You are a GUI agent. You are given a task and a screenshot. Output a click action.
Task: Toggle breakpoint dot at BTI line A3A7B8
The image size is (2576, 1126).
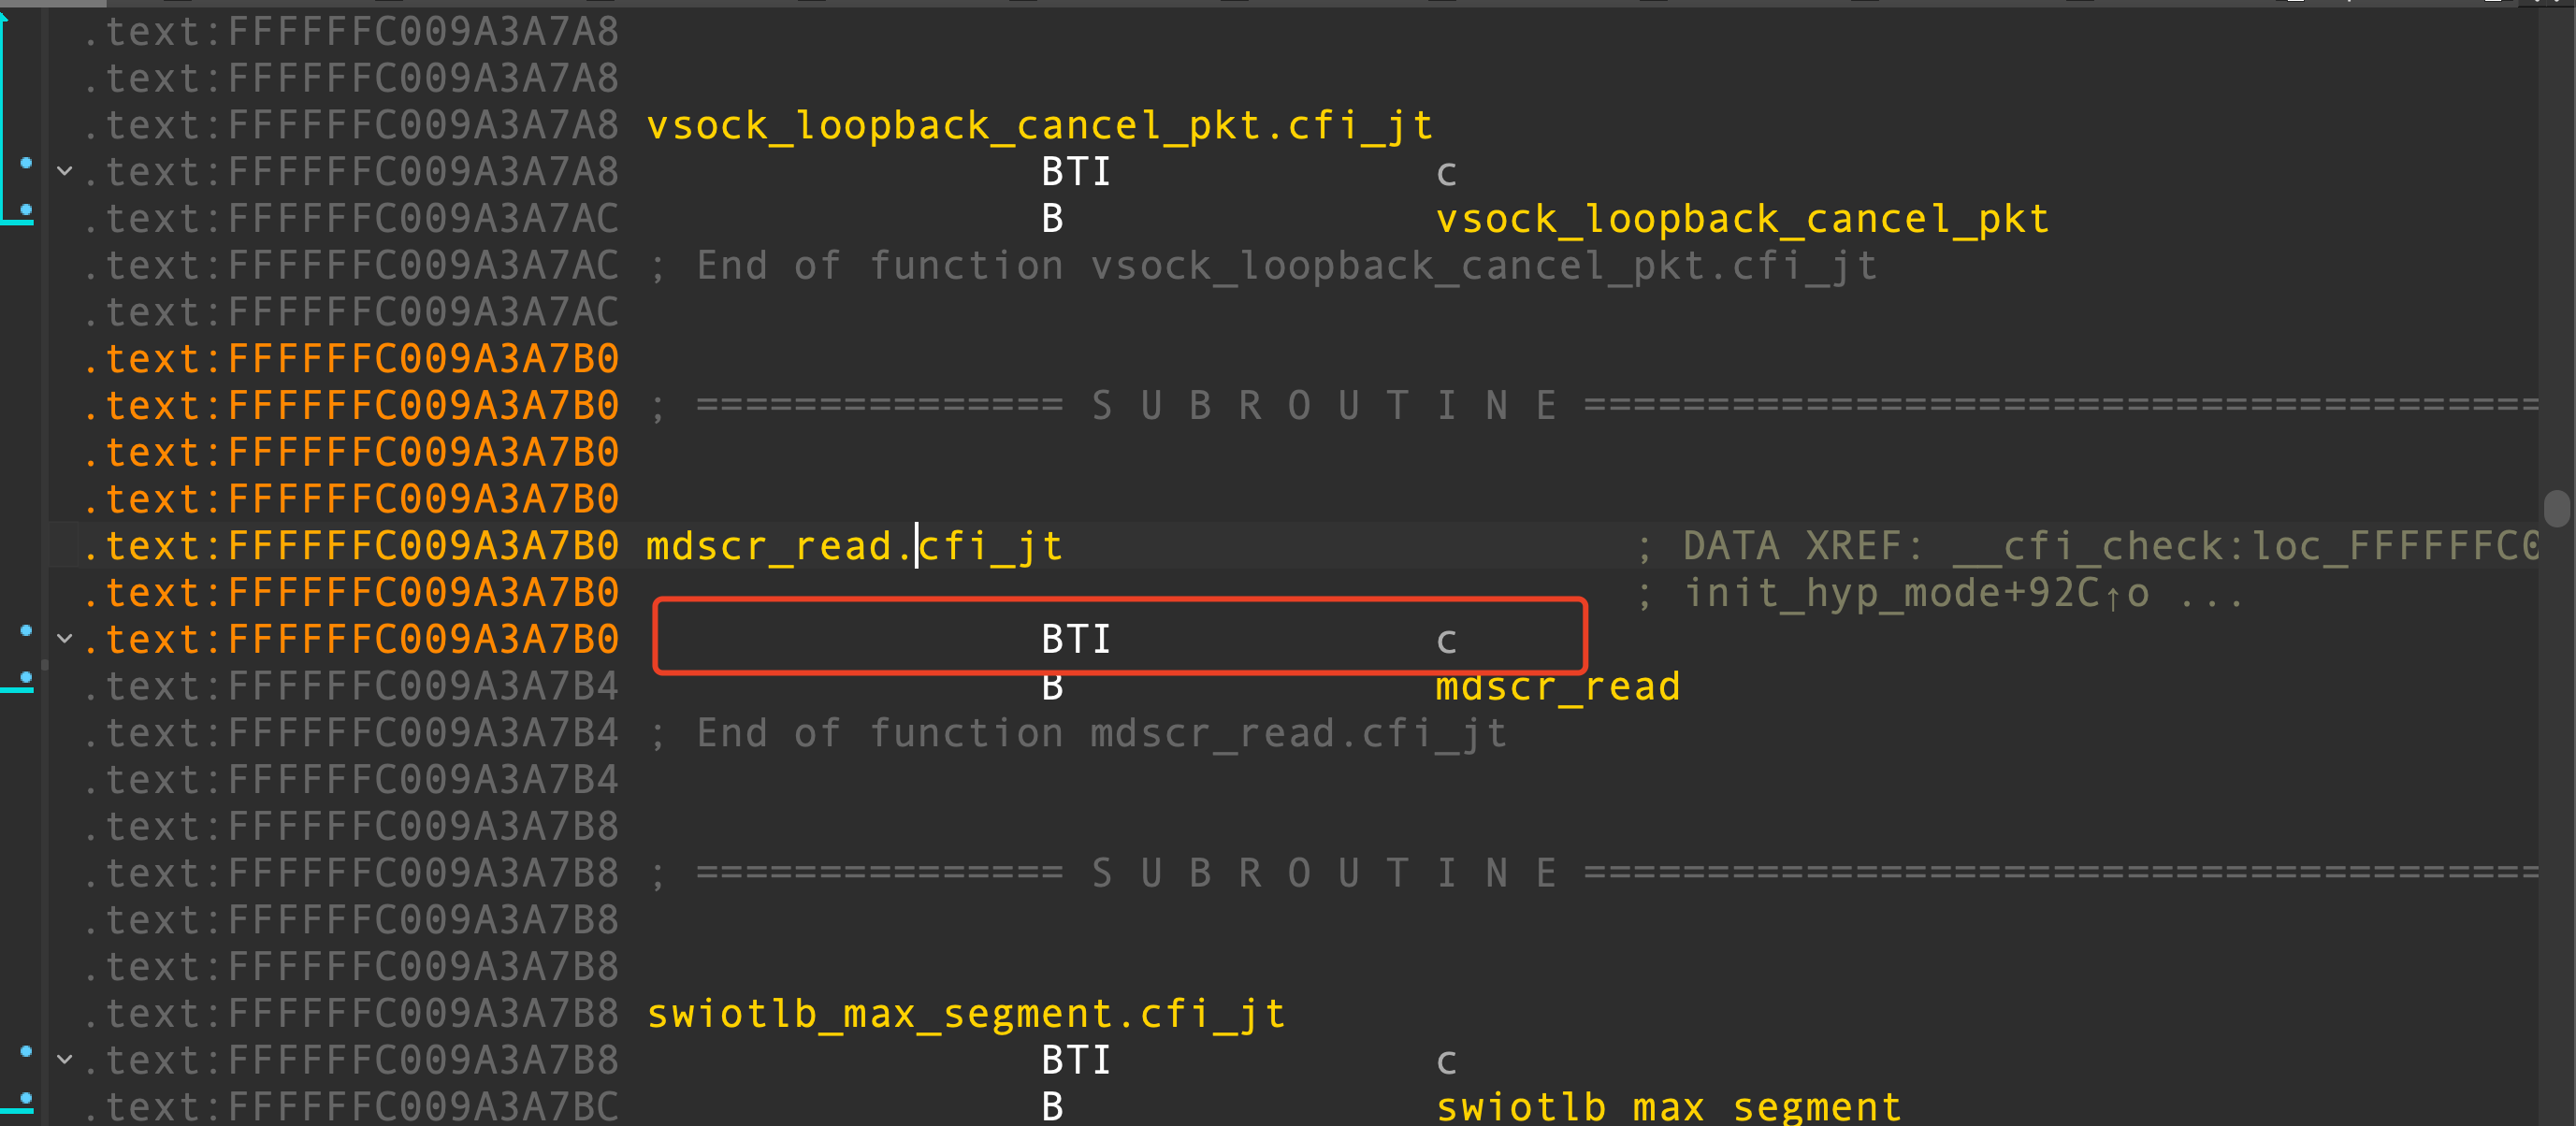coord(26,1052)
